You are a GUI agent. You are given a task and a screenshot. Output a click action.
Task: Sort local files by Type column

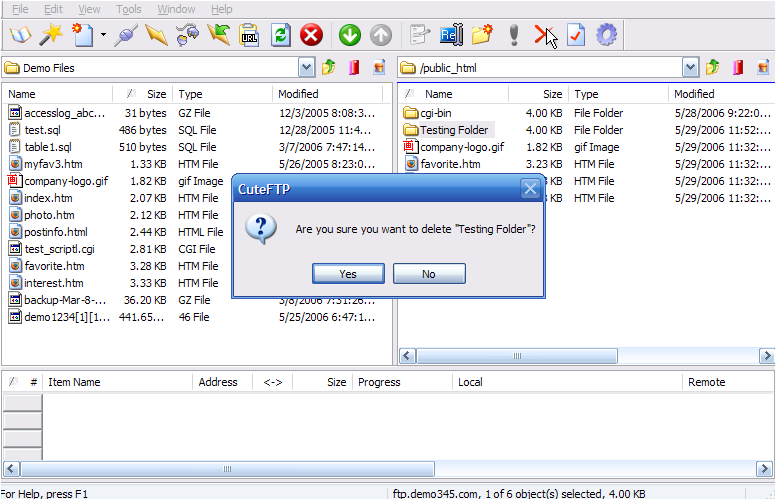point(222,94)
